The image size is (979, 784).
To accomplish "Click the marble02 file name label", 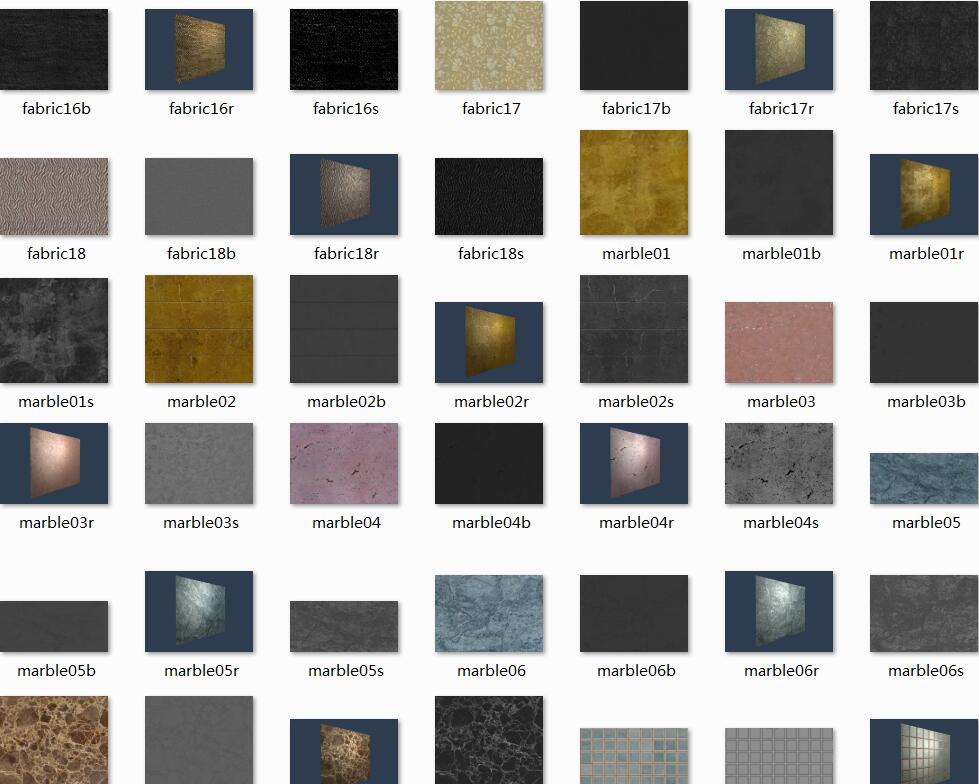I will pos(201,401).
